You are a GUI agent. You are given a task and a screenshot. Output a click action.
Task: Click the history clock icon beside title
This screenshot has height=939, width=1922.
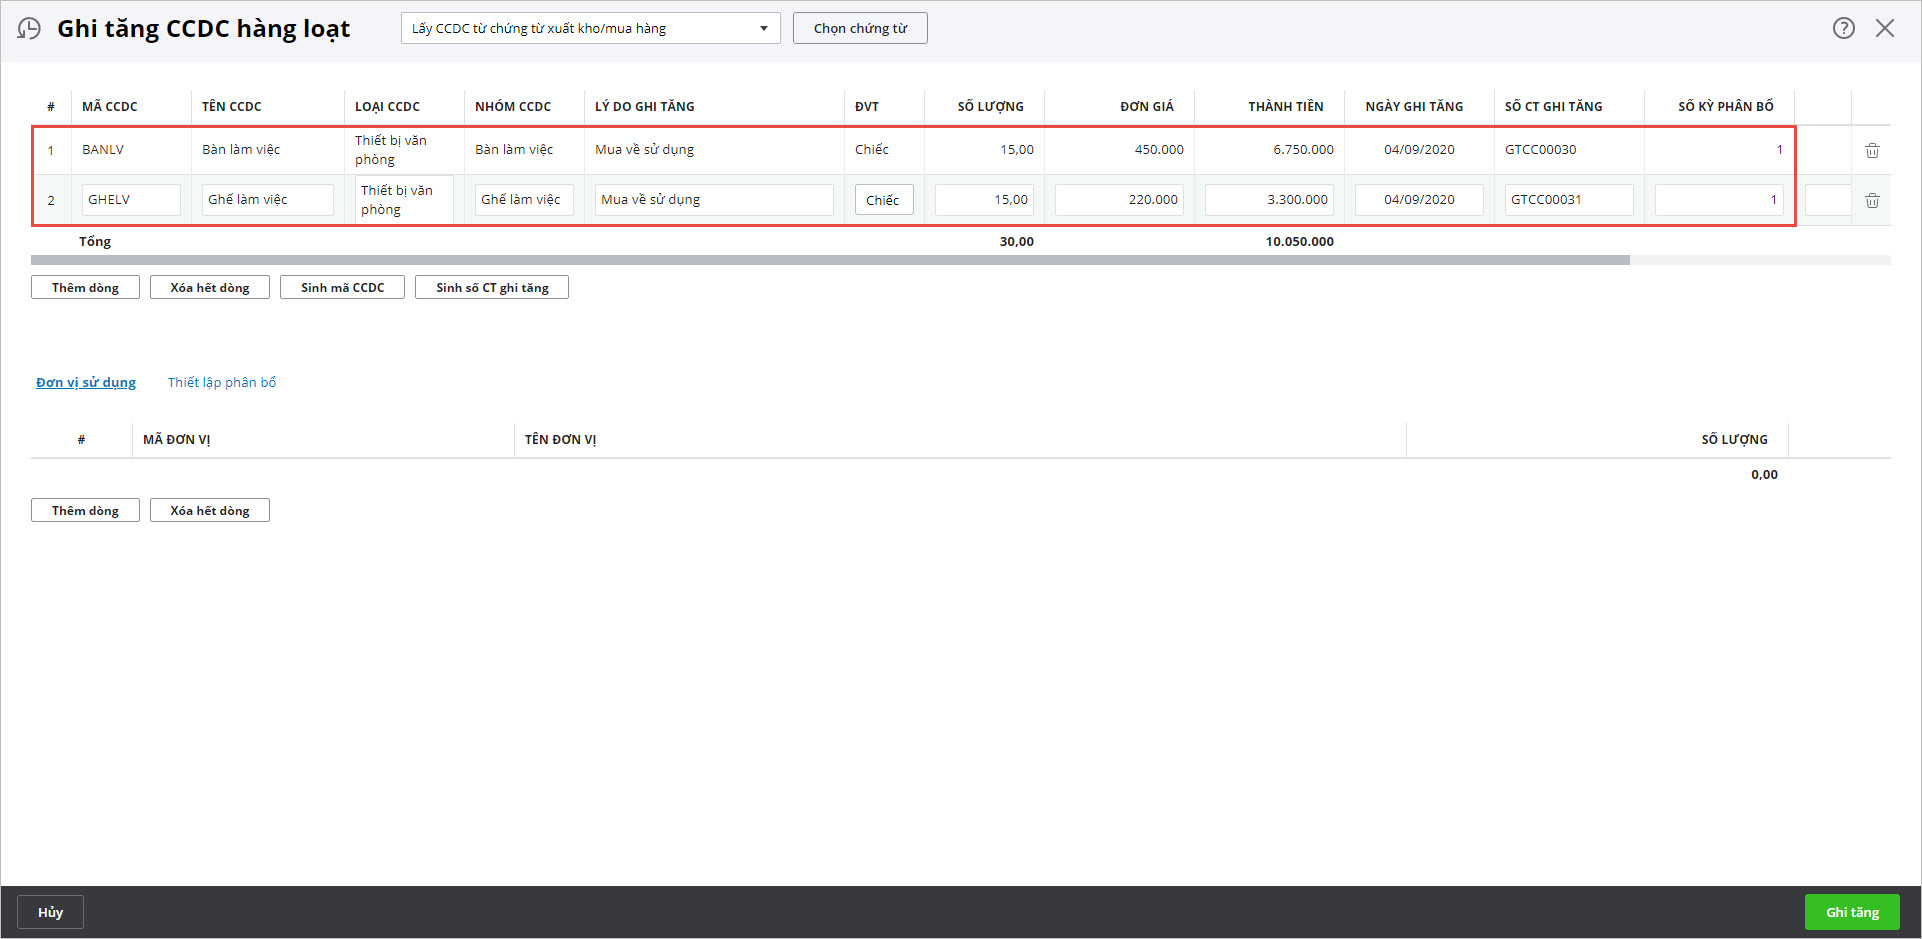point(29,28)
